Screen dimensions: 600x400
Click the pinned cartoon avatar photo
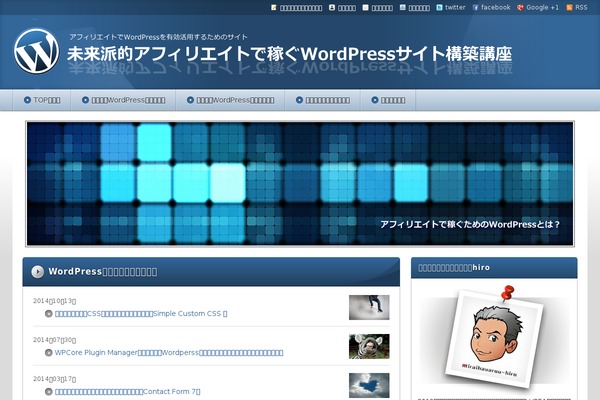click(x=494, y=337)
